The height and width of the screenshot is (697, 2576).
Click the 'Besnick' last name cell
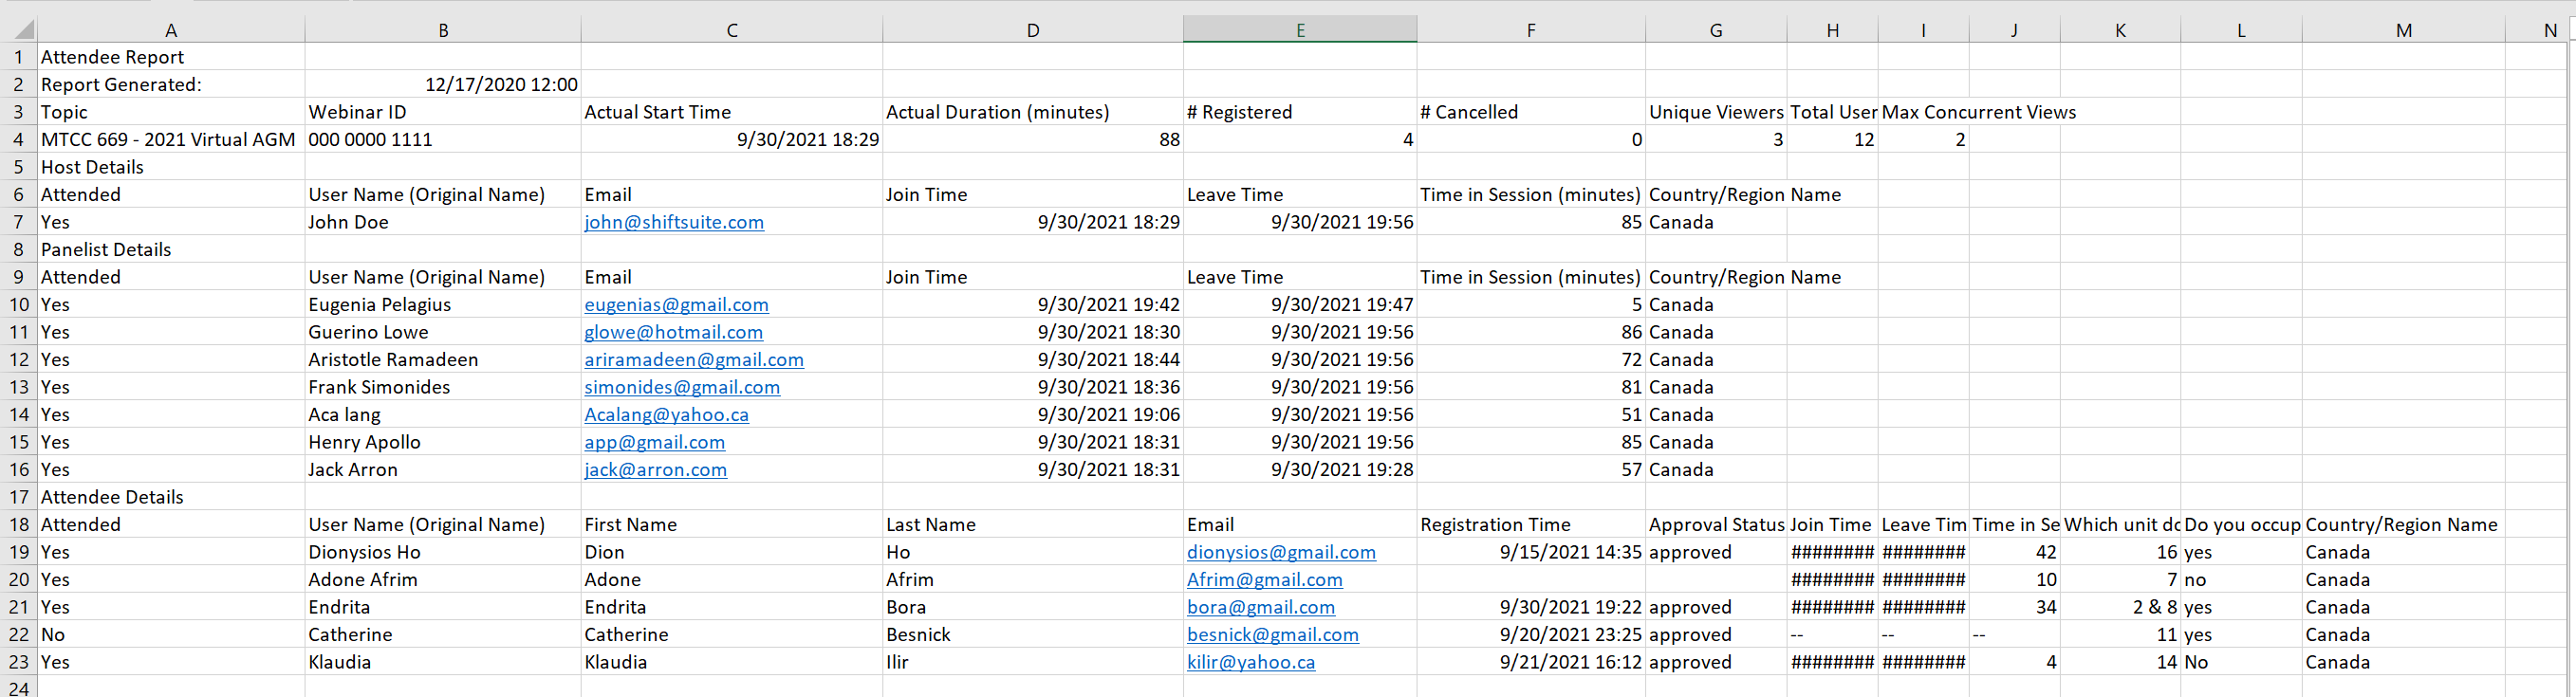pyautogui.click(x=1033, y=634)
